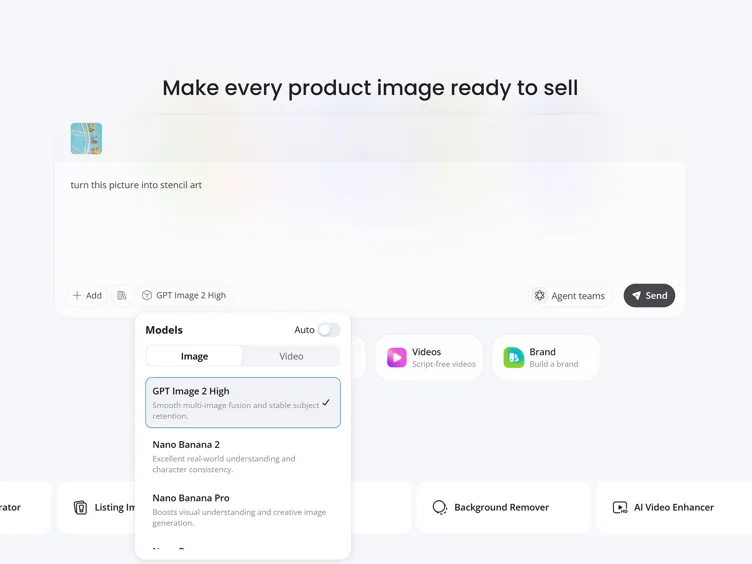Click the pink Videos play icon
Image resolution: width=752 pixels, height=564 pixels.
pos(397,358)
